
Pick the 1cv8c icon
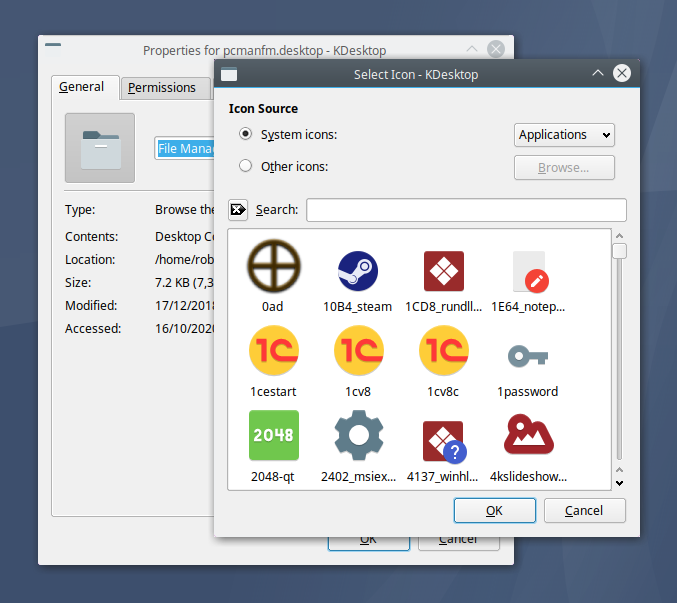443,350
